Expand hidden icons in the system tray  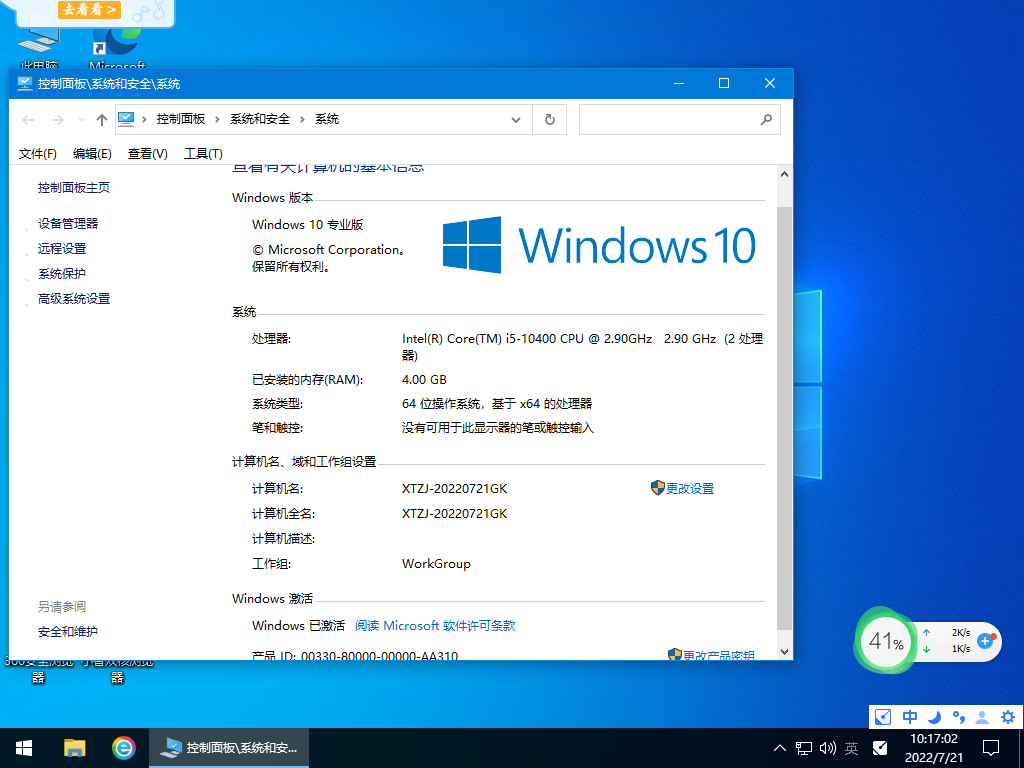pos(778,748)
